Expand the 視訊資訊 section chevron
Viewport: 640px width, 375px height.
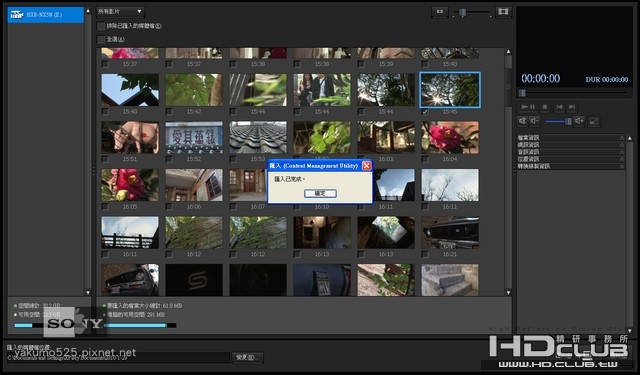click(x=622, y=145)
